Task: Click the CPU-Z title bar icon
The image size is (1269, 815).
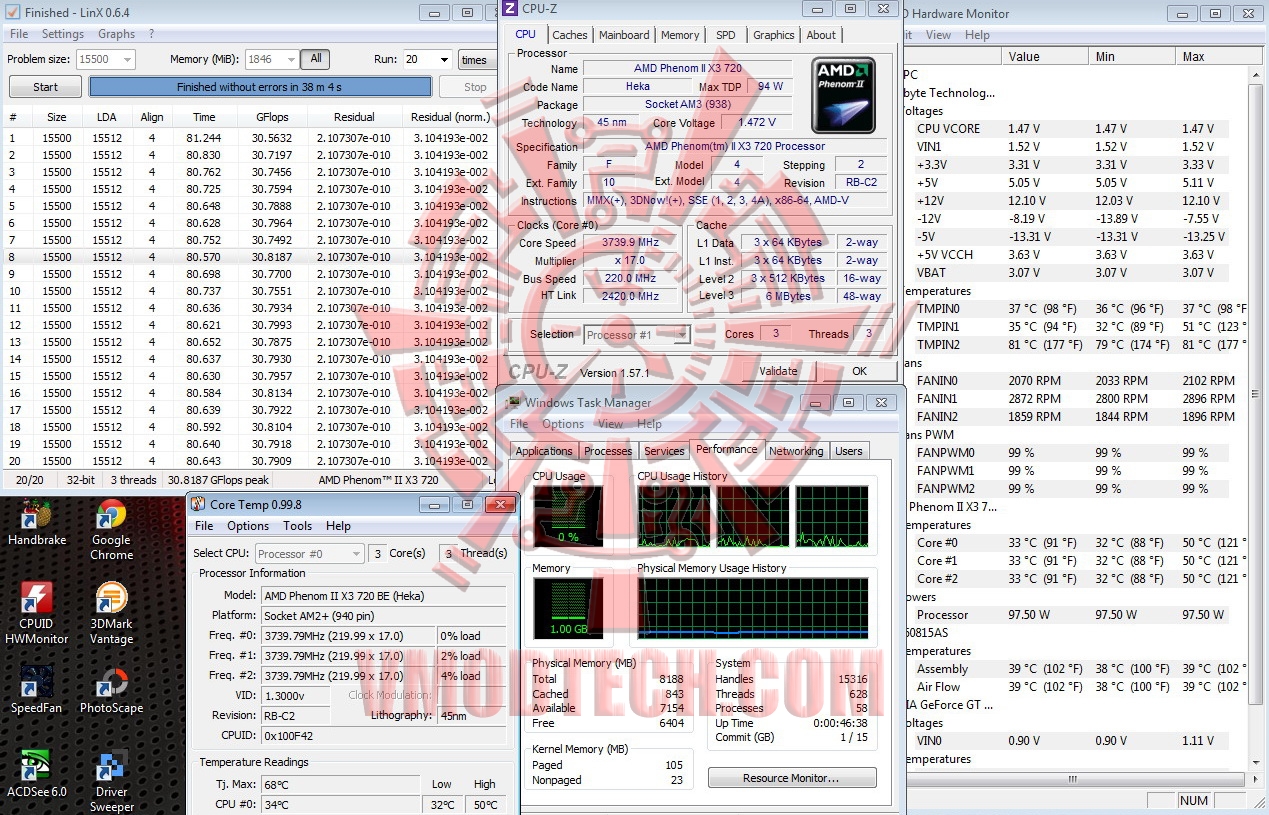Action: (x=509, y=8)
